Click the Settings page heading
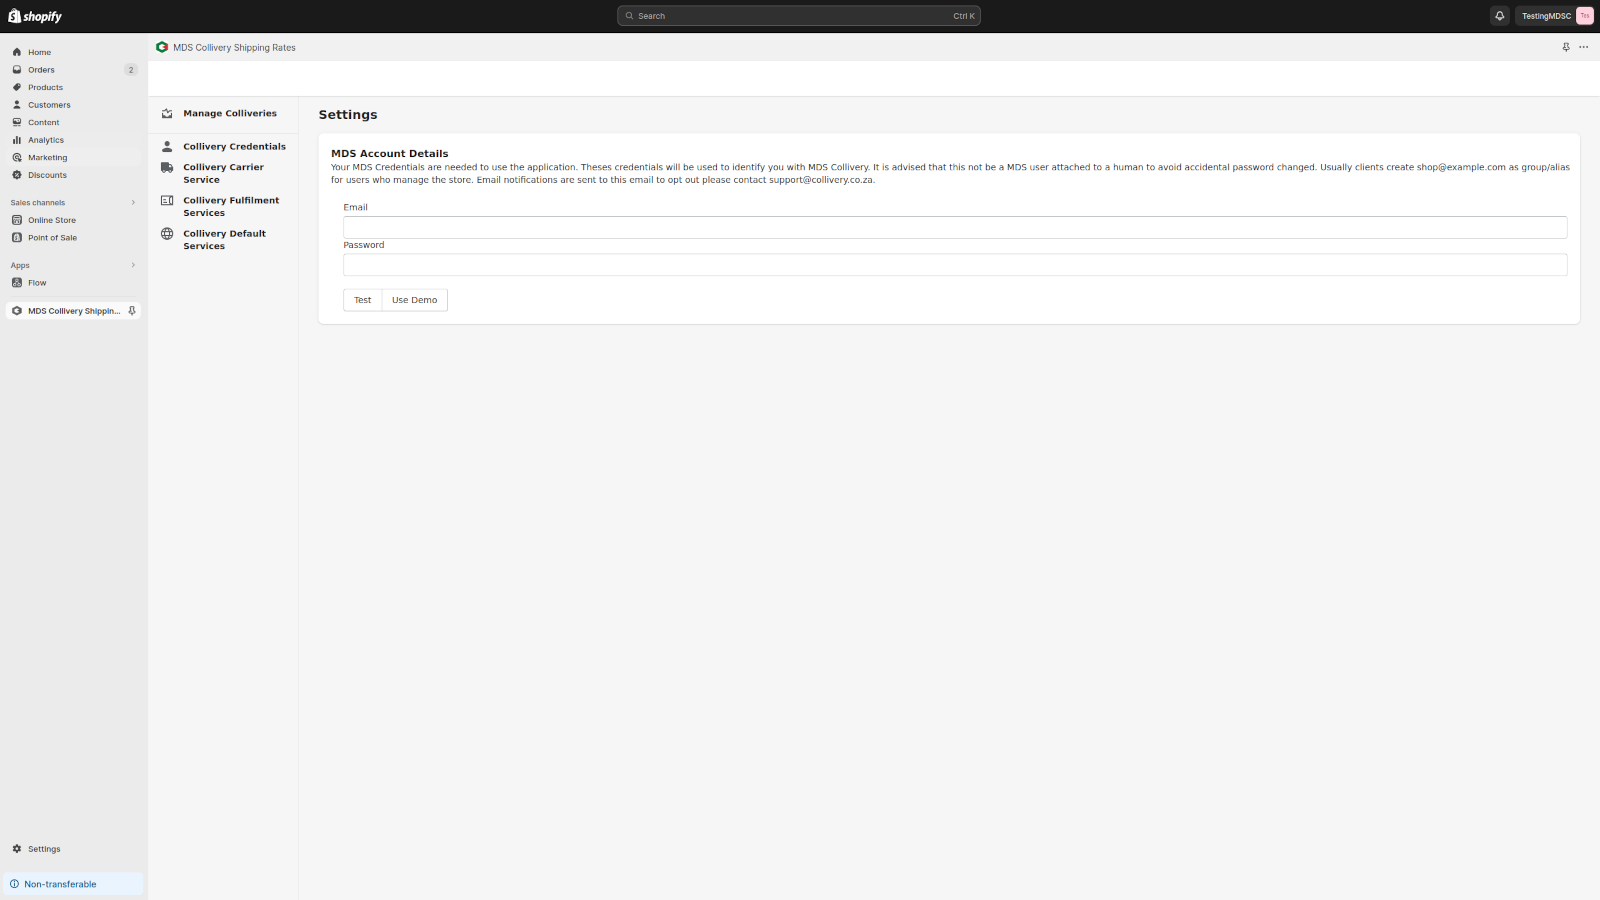The image size is (1600, 900). [x=348, y=115]
